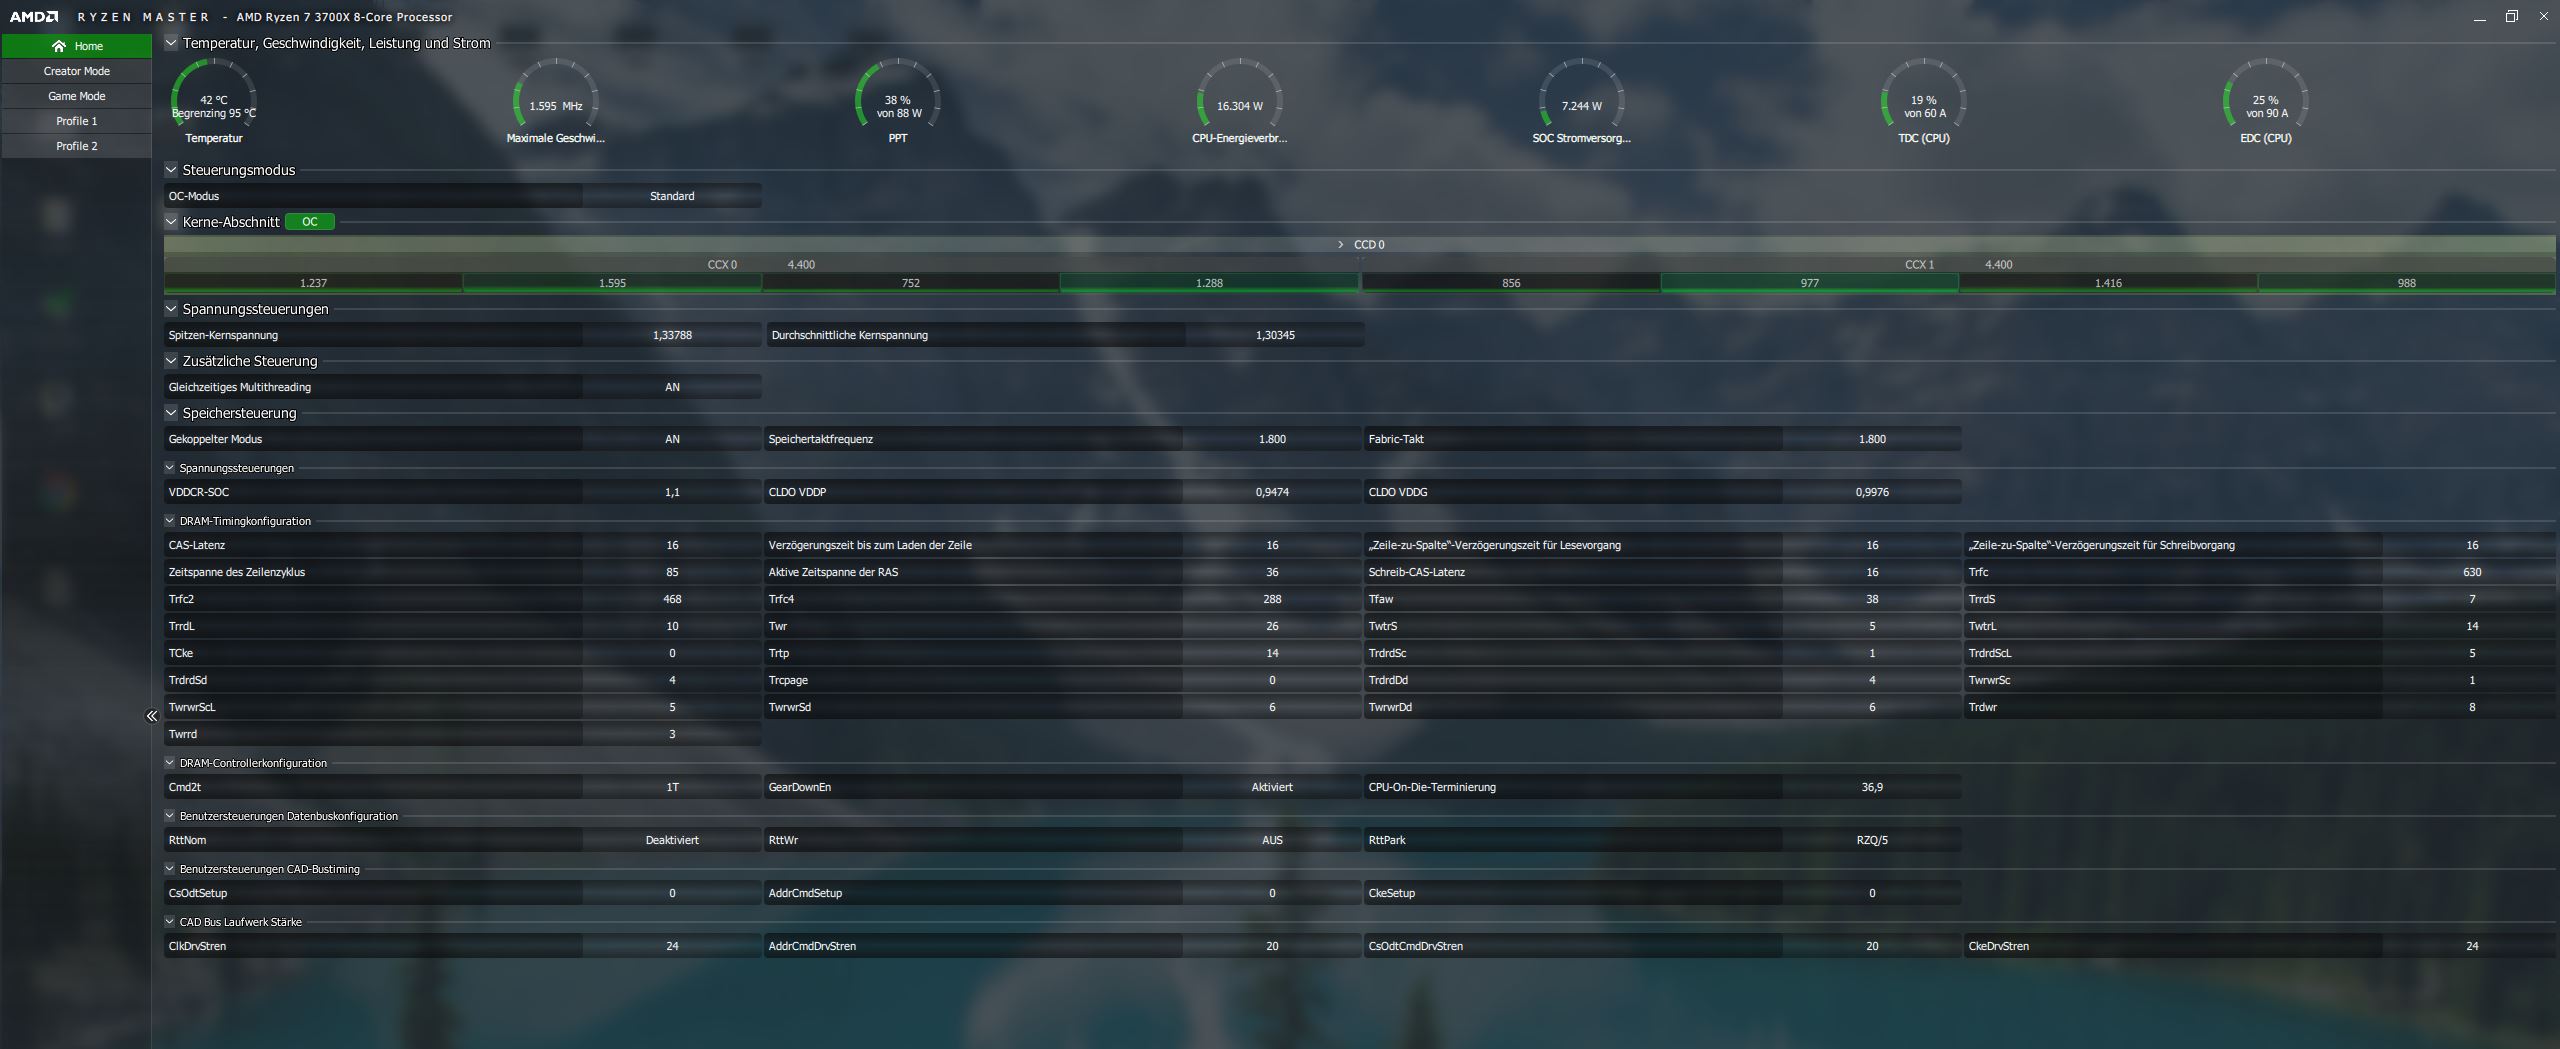Select the core bar showing 977

click(x=1810, y=283)
